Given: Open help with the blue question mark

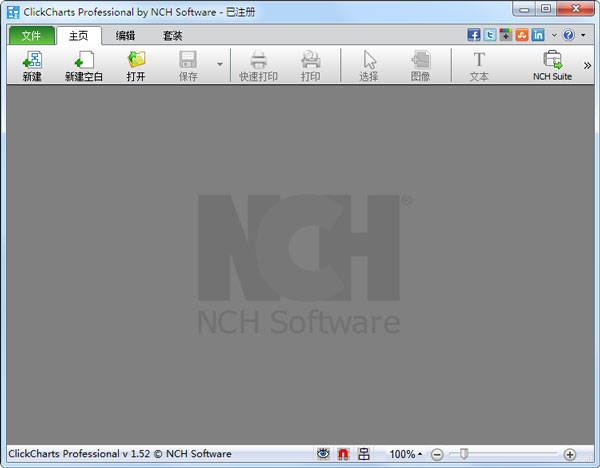Looking at the screenshot, I should click(569, 35).
